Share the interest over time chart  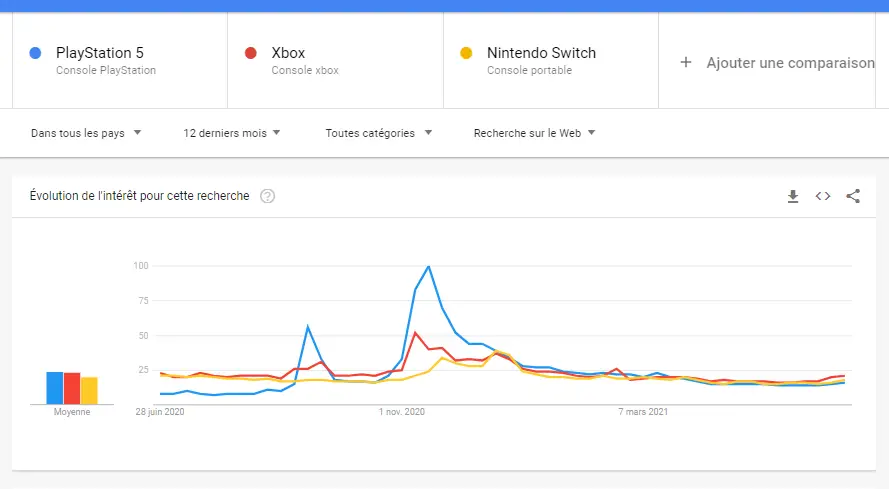[x=853, y=196]
